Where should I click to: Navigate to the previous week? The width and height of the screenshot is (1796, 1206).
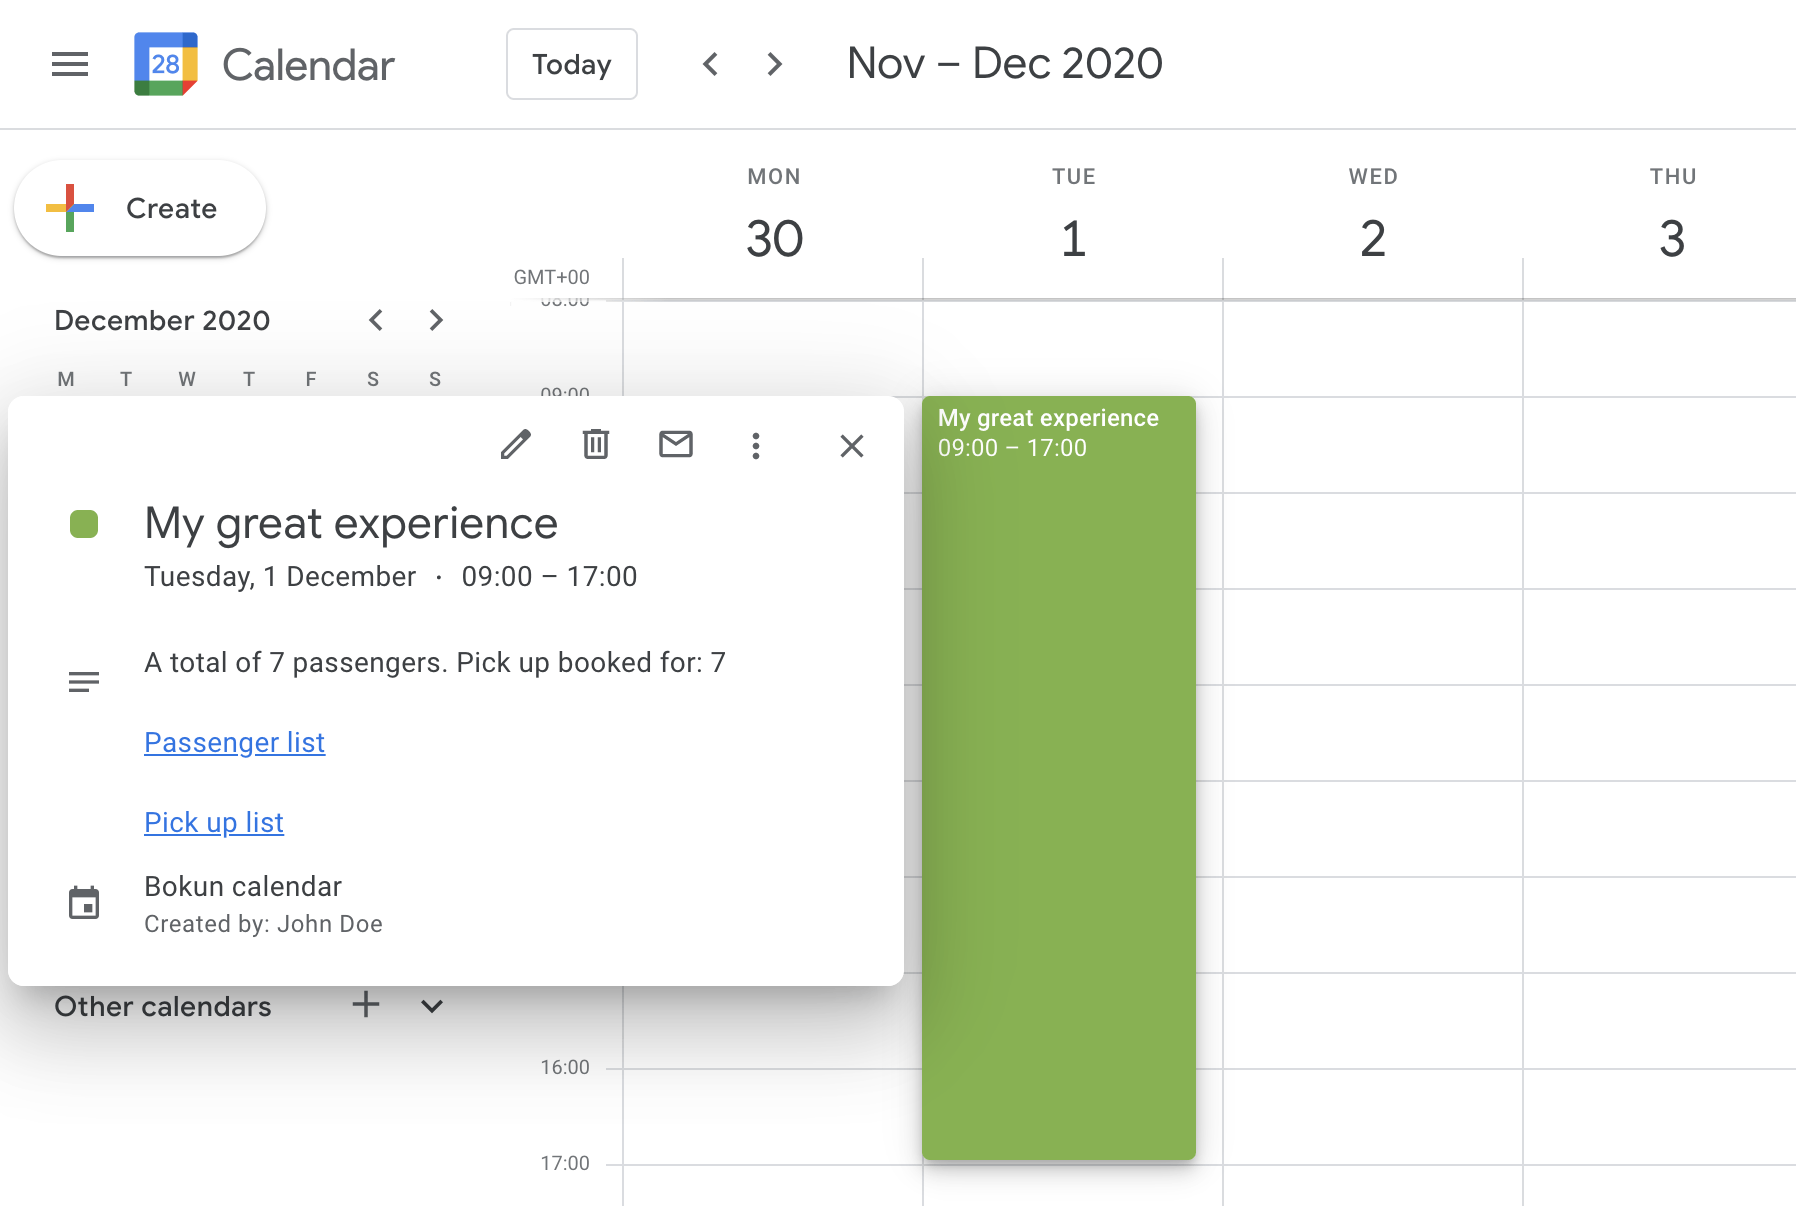pos(711,64)
